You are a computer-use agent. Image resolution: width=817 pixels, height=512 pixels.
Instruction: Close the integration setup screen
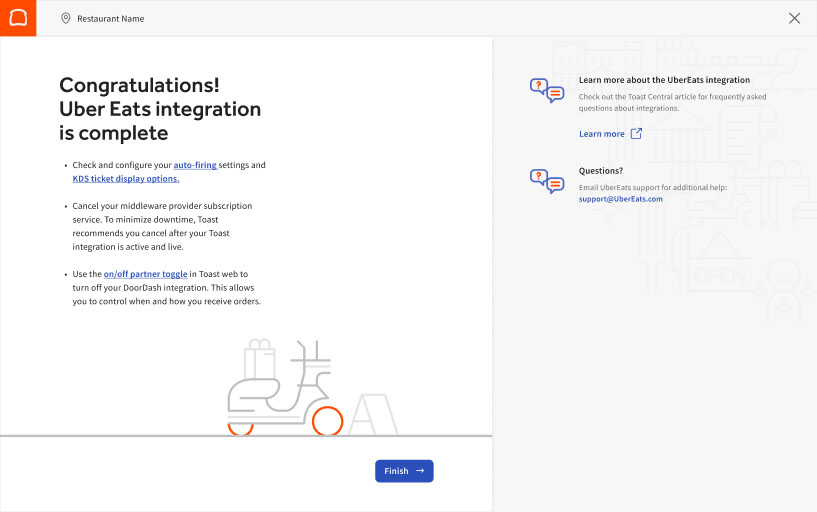tap(794, 18)
